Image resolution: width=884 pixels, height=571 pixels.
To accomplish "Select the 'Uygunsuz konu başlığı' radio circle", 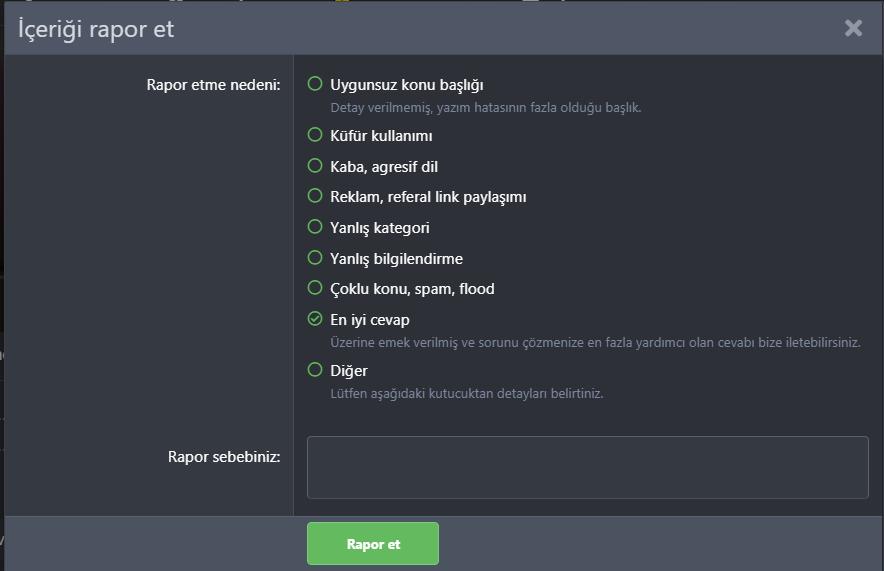I will (x=315, y=84).
